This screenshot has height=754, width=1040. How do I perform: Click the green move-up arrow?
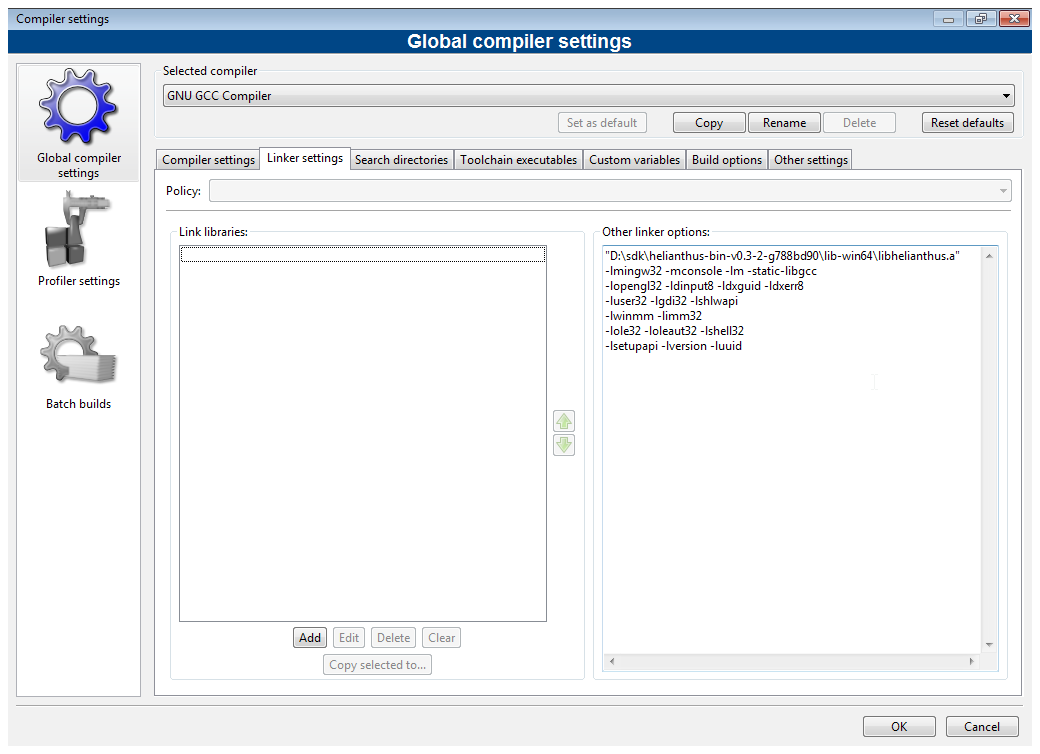564,421
